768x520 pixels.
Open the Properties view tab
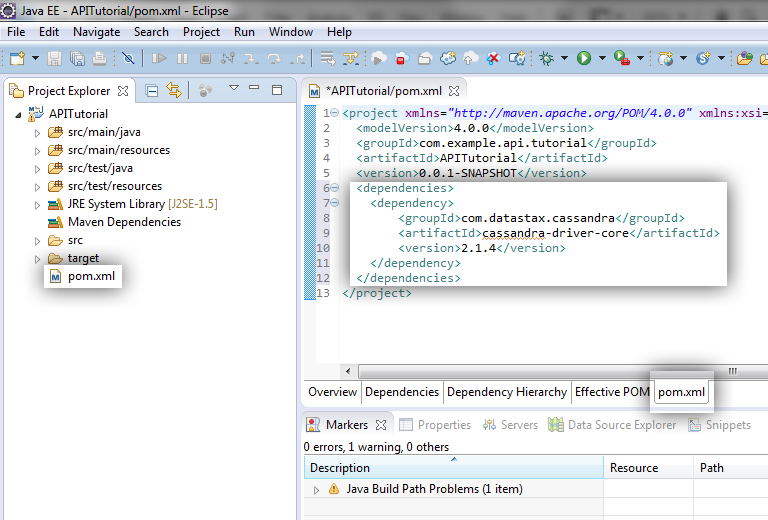point(435,425)
